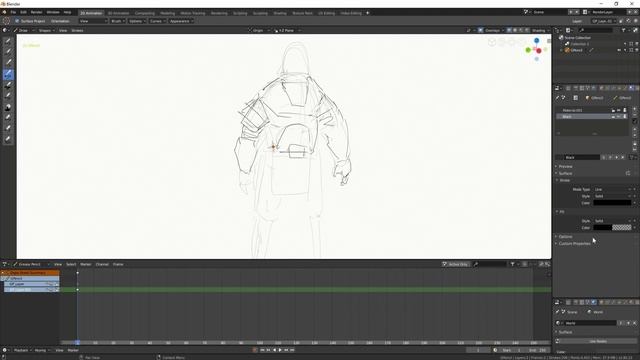Click remove material slot minus icon
The height and width of the screenshot is (360, 640).
tap(634, 115)
